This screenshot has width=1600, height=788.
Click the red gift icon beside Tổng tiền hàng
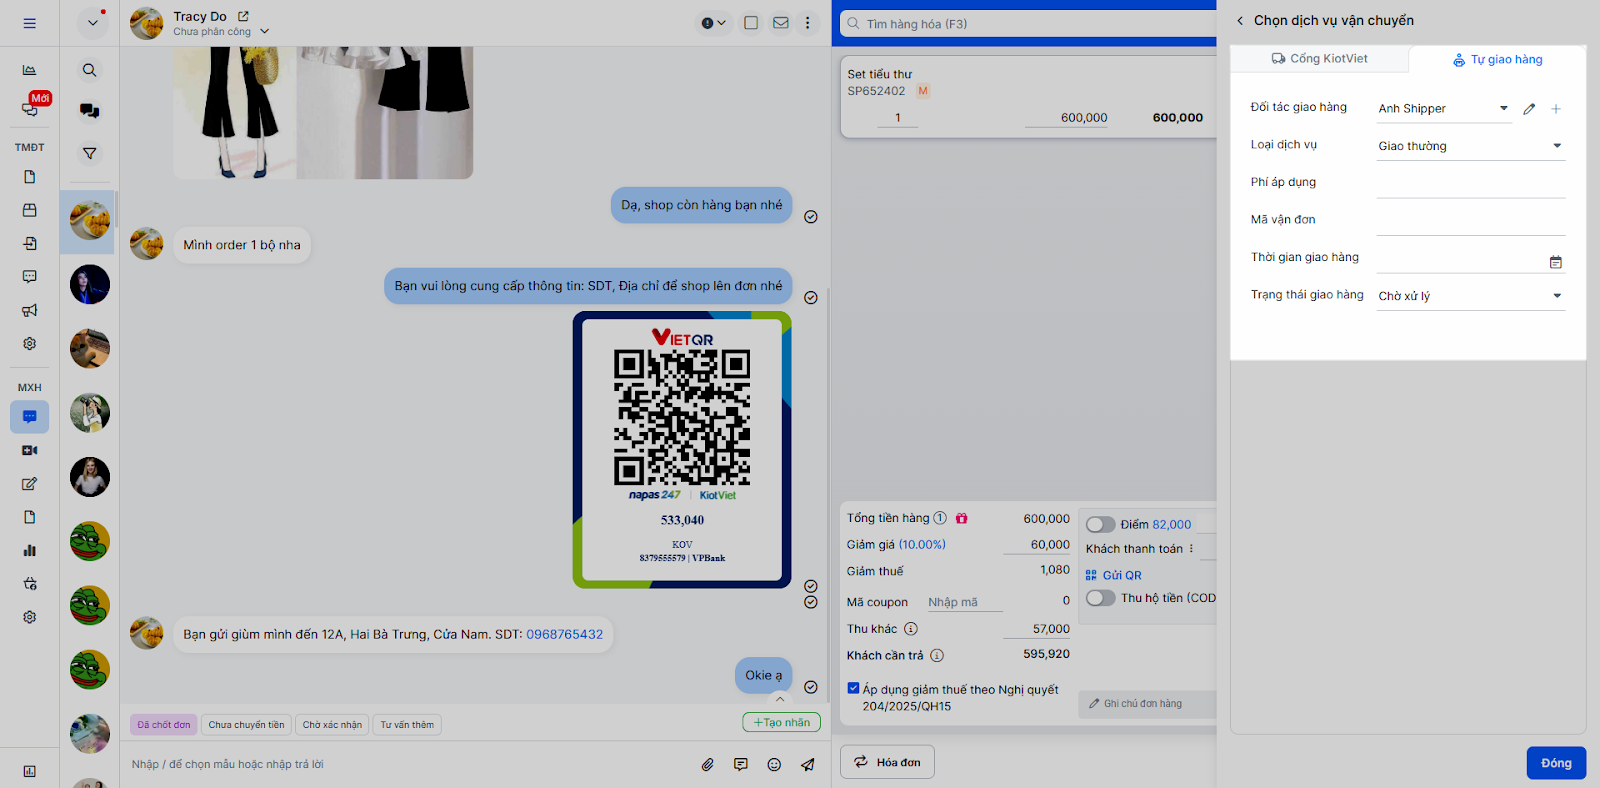pos(962,518)
